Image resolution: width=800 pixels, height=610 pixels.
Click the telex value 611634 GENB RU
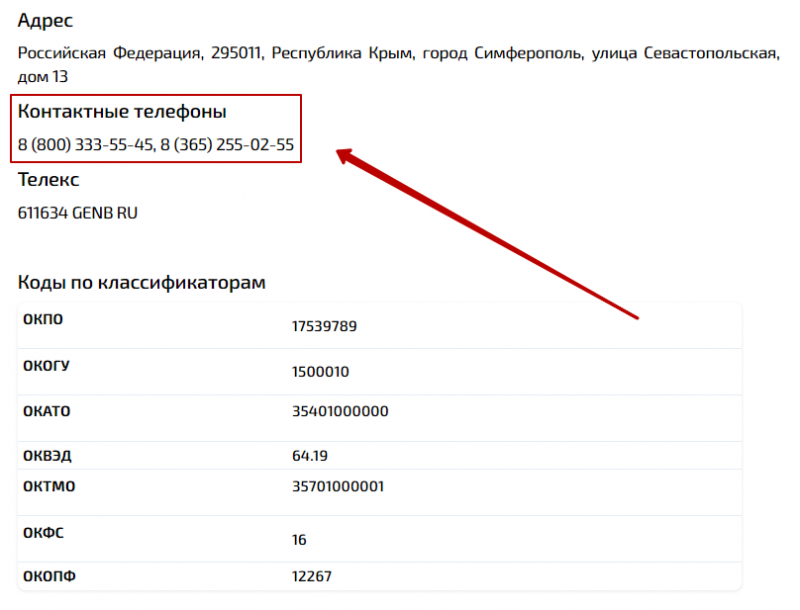tap(77, 212)
